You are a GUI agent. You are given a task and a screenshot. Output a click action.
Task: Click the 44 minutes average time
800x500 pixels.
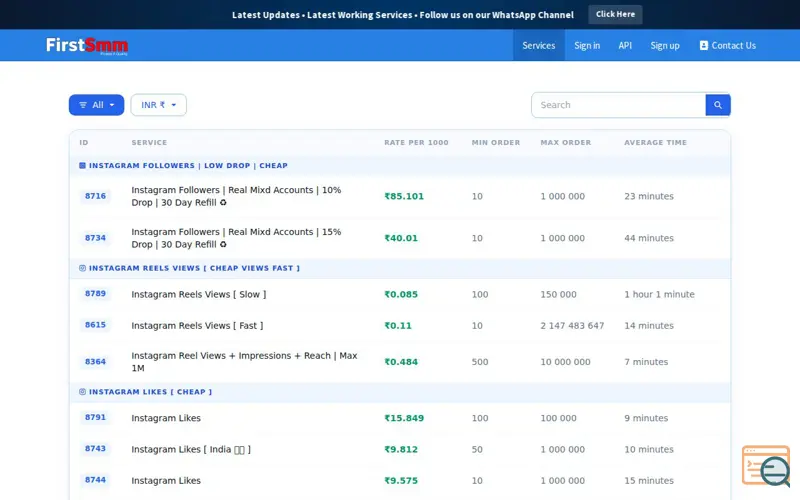[x=649, y=238]
